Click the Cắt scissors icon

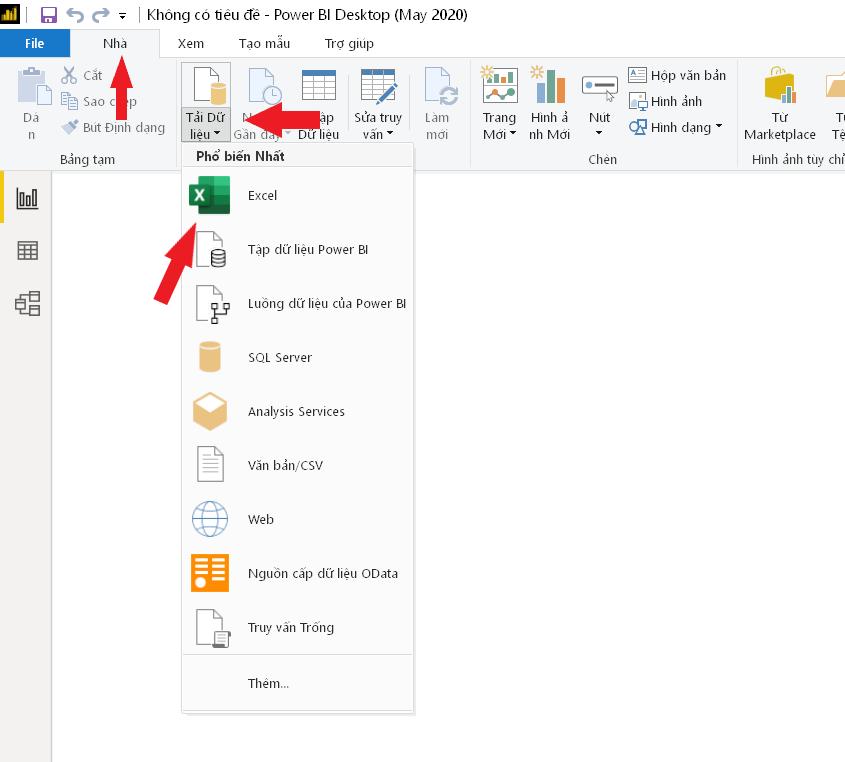click(68, 75)
